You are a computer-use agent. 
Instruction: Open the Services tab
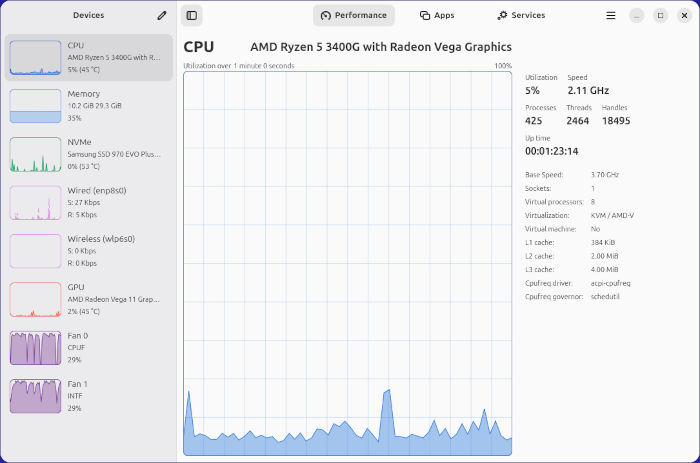point(521,16)
